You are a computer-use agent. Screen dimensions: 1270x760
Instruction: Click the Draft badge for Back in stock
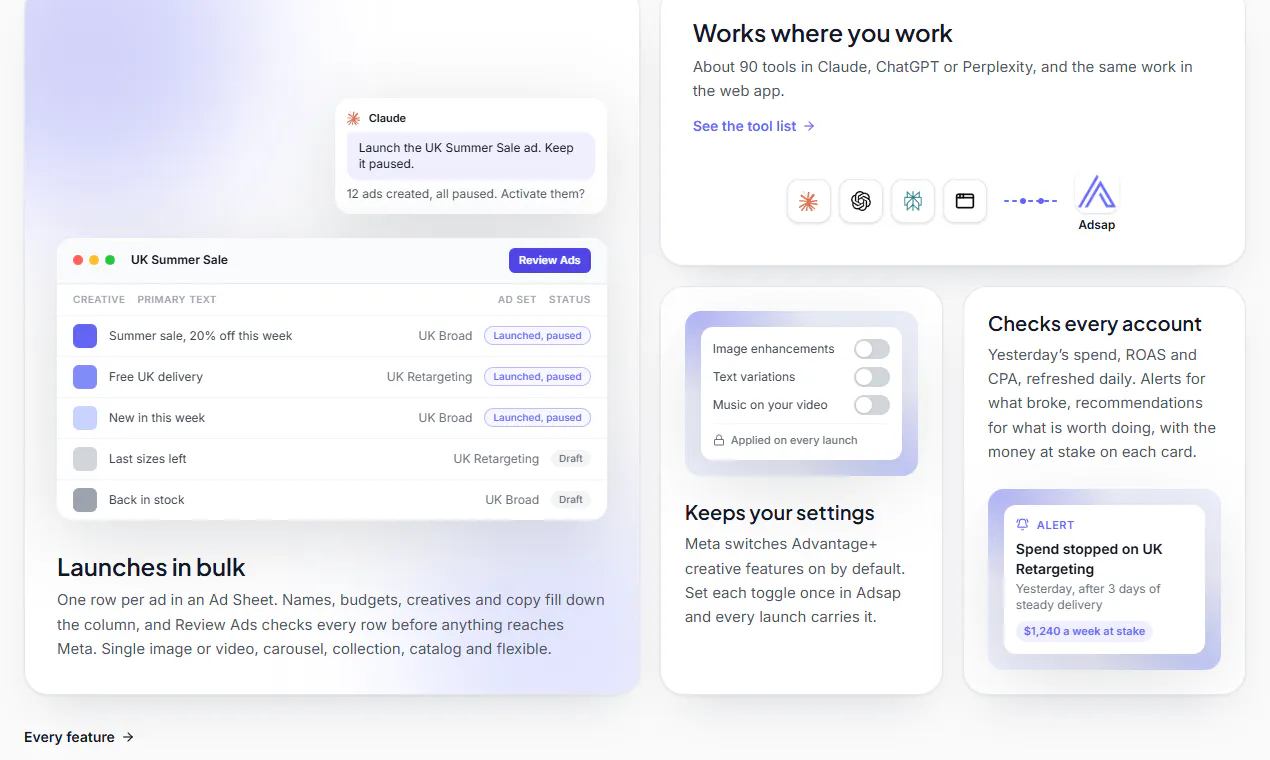pos(571,500)
